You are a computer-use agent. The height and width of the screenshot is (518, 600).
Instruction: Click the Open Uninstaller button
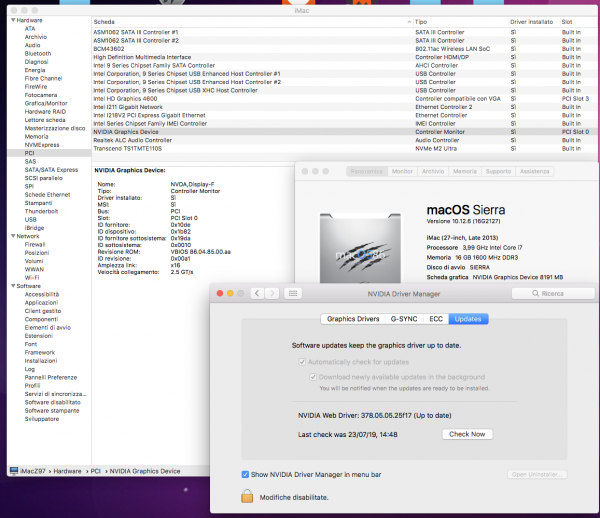(x=537, y=474)
